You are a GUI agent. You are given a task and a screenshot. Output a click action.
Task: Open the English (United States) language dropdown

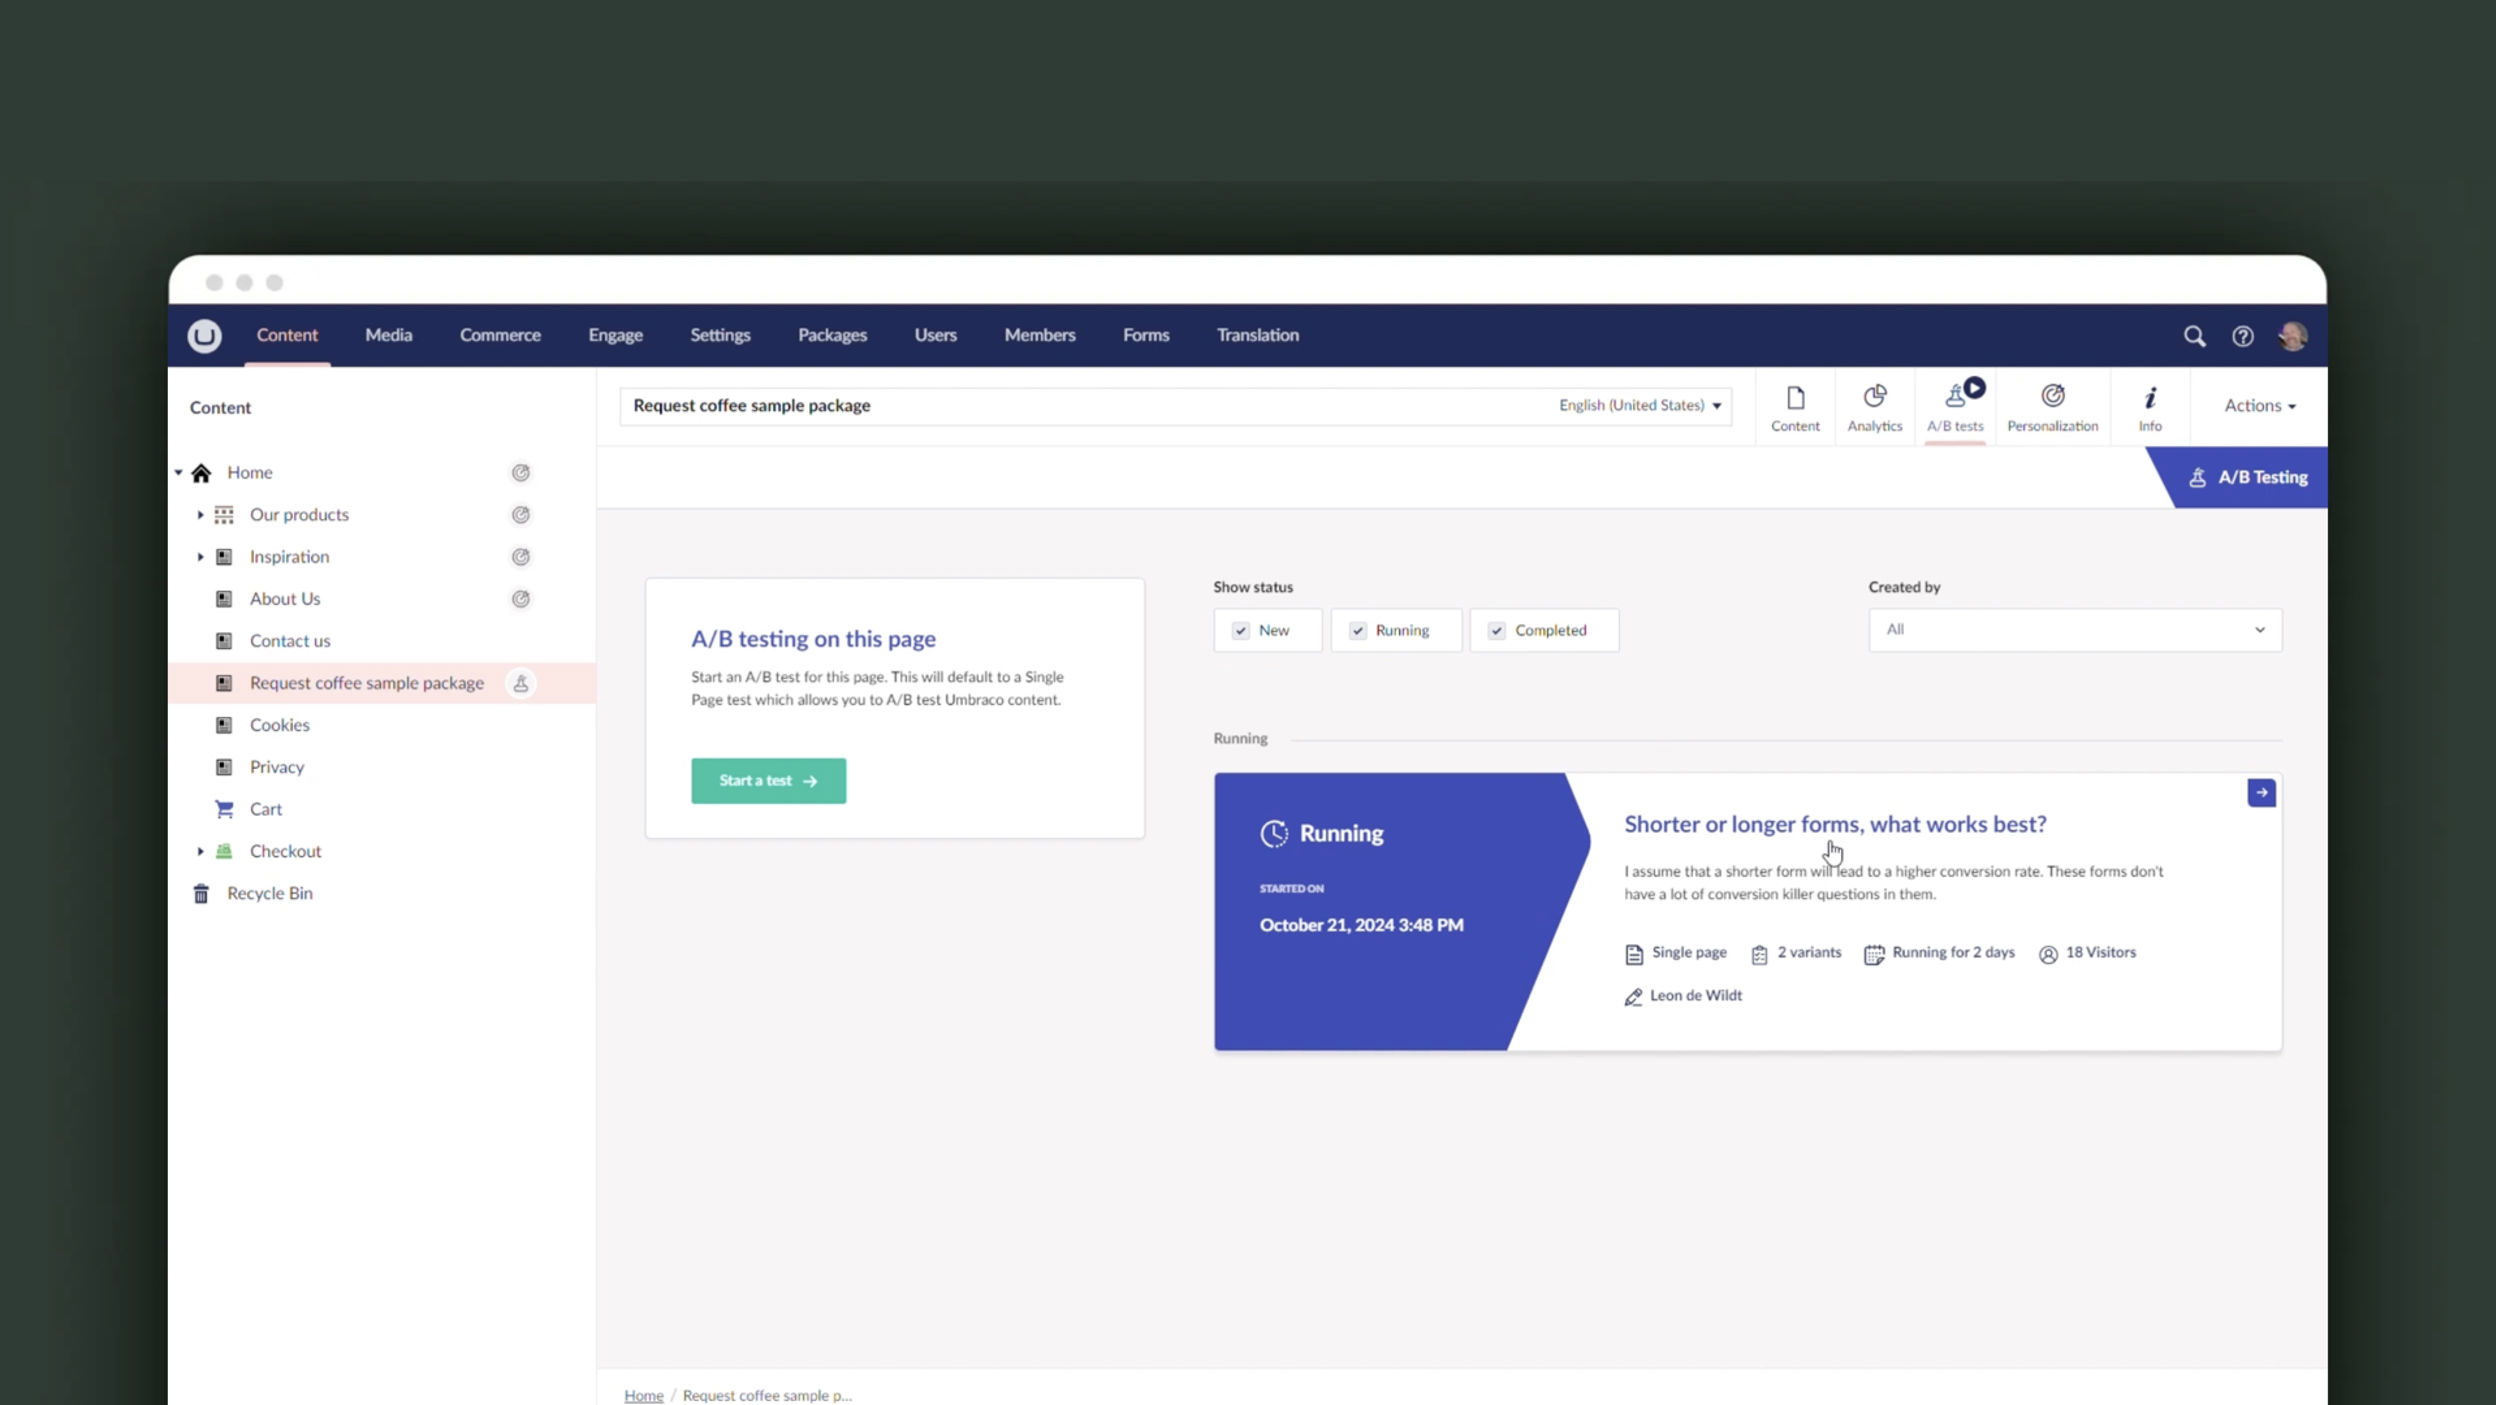(x=1640, y=406)
